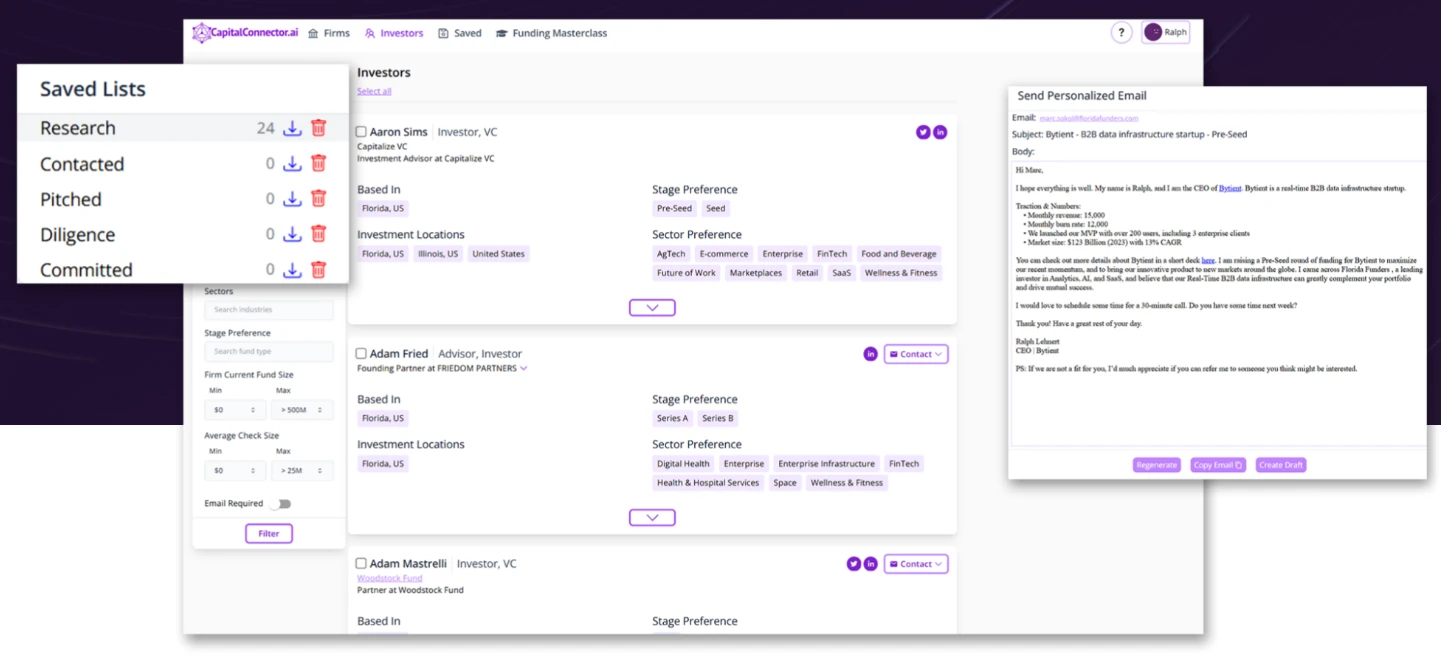Click the Space sector tag
This screenshot has width=1441, height=658.
coord(785,483)
